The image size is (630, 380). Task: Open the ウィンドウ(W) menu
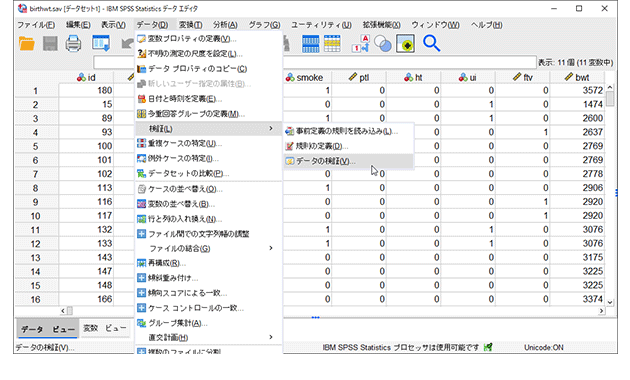pyautogui.click(x=436, y=25)
